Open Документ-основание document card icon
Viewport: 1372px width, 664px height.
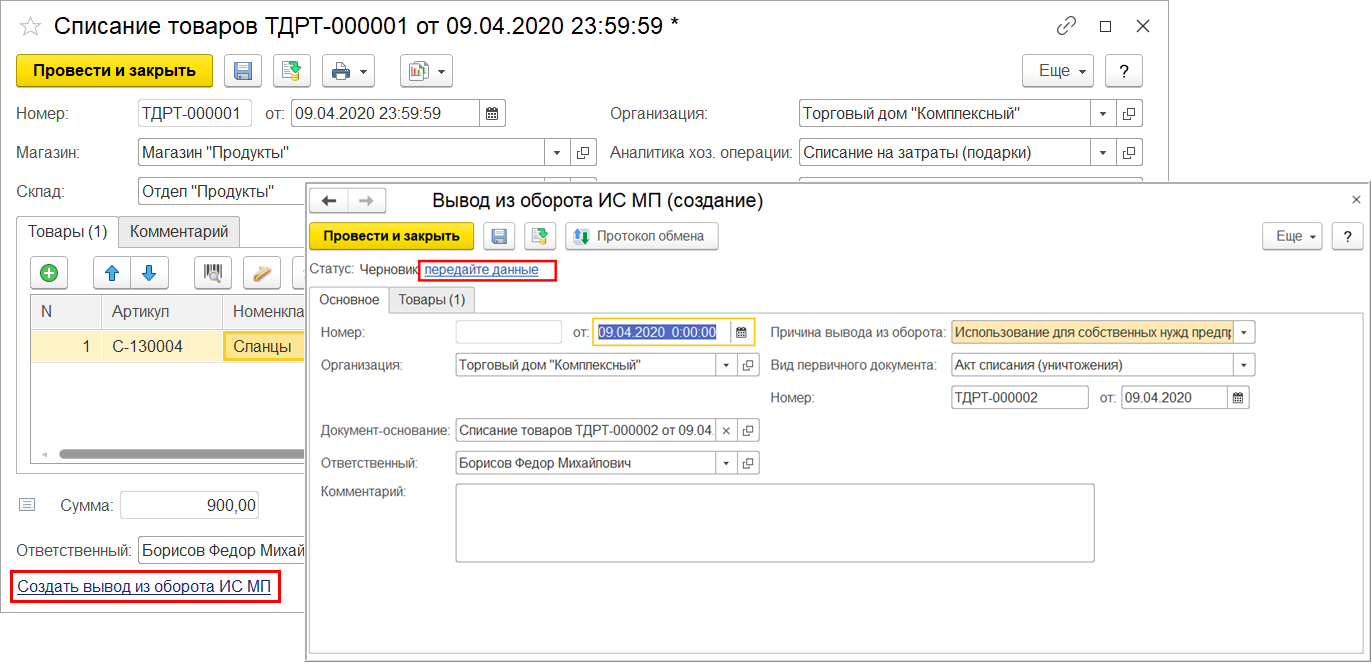748,431
